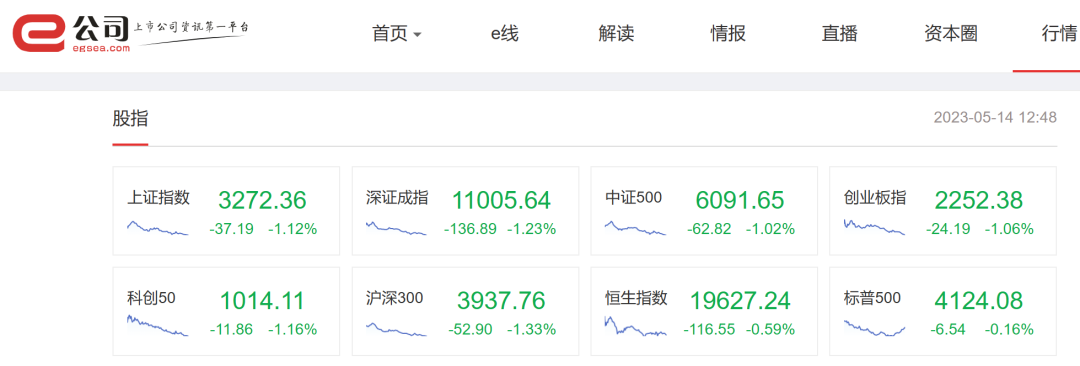
Task: Click the -11.86 change figure
Action: [231, 329]
